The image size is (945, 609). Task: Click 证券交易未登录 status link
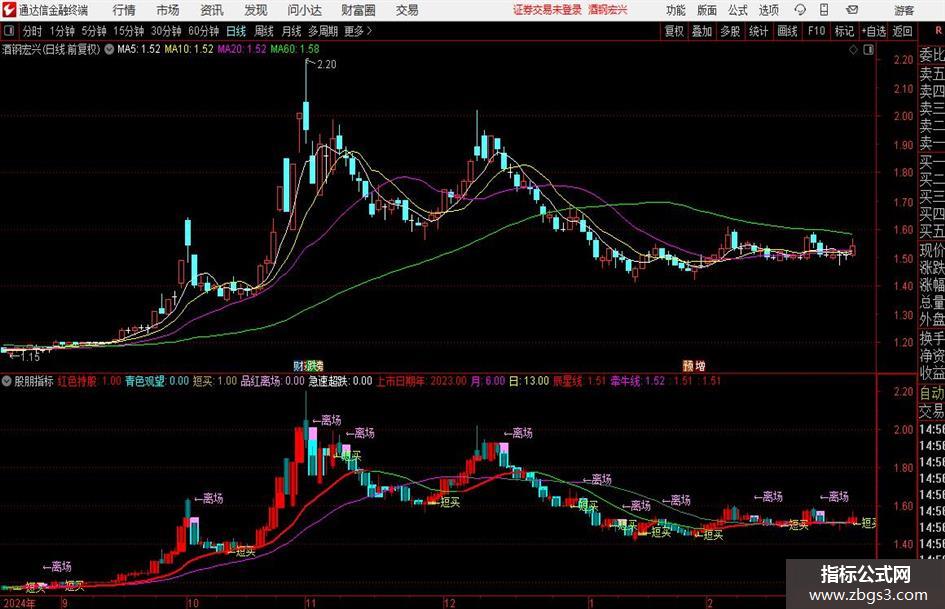(x=547, y=10)
